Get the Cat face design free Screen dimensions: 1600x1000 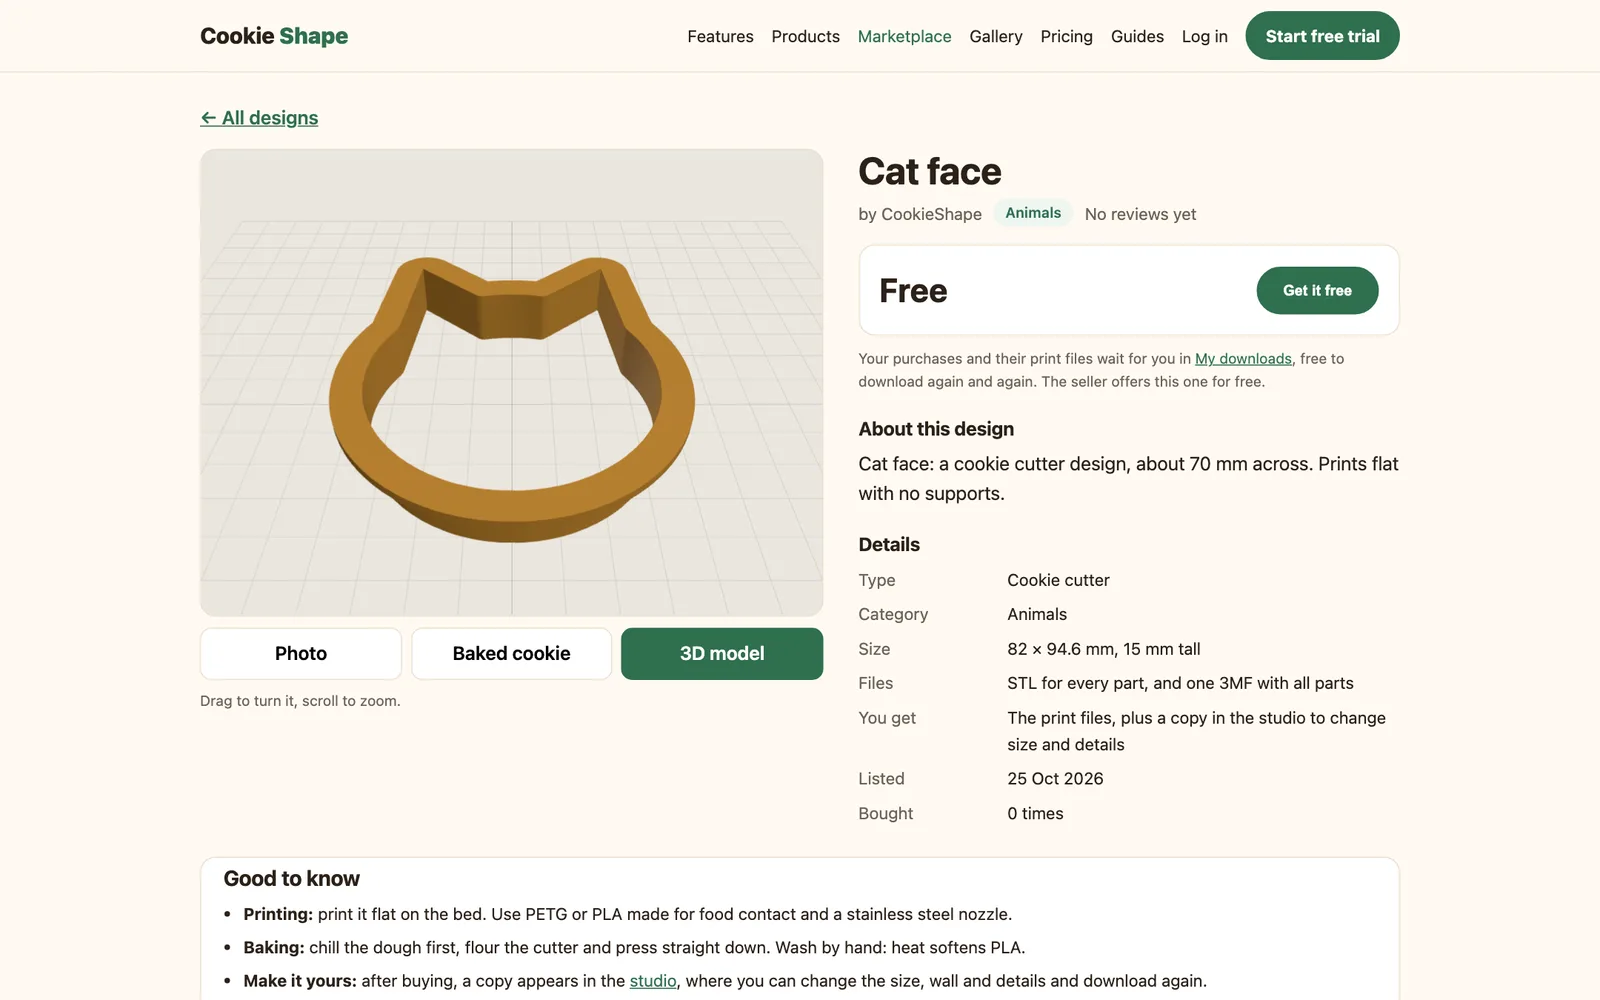tap(1317, 290)
